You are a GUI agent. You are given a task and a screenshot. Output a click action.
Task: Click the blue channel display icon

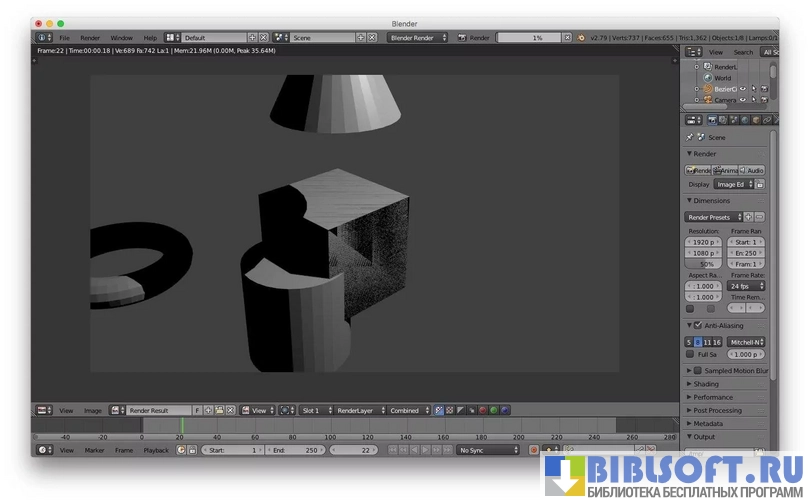coord(505,410)
